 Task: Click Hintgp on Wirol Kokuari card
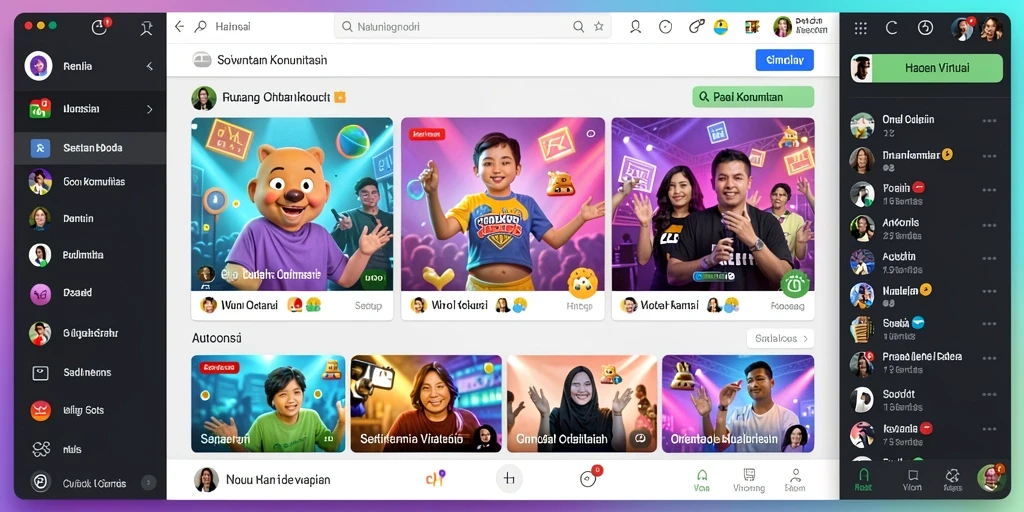579,305
